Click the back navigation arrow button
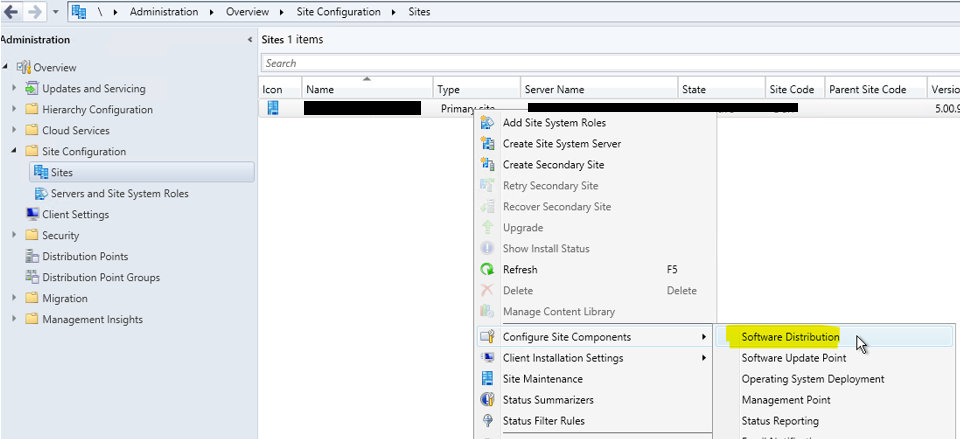 pos(10,12)
